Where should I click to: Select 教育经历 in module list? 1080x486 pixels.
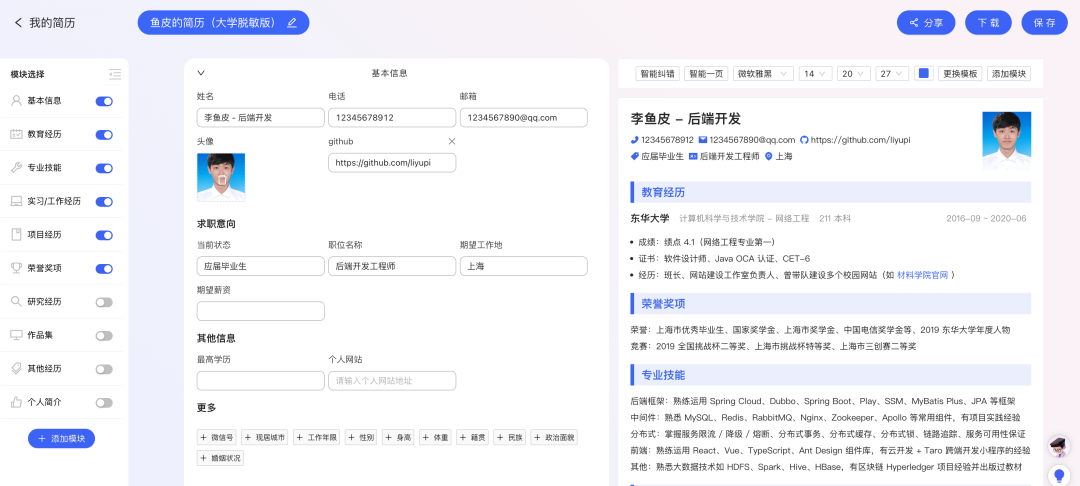coord(44,134)
